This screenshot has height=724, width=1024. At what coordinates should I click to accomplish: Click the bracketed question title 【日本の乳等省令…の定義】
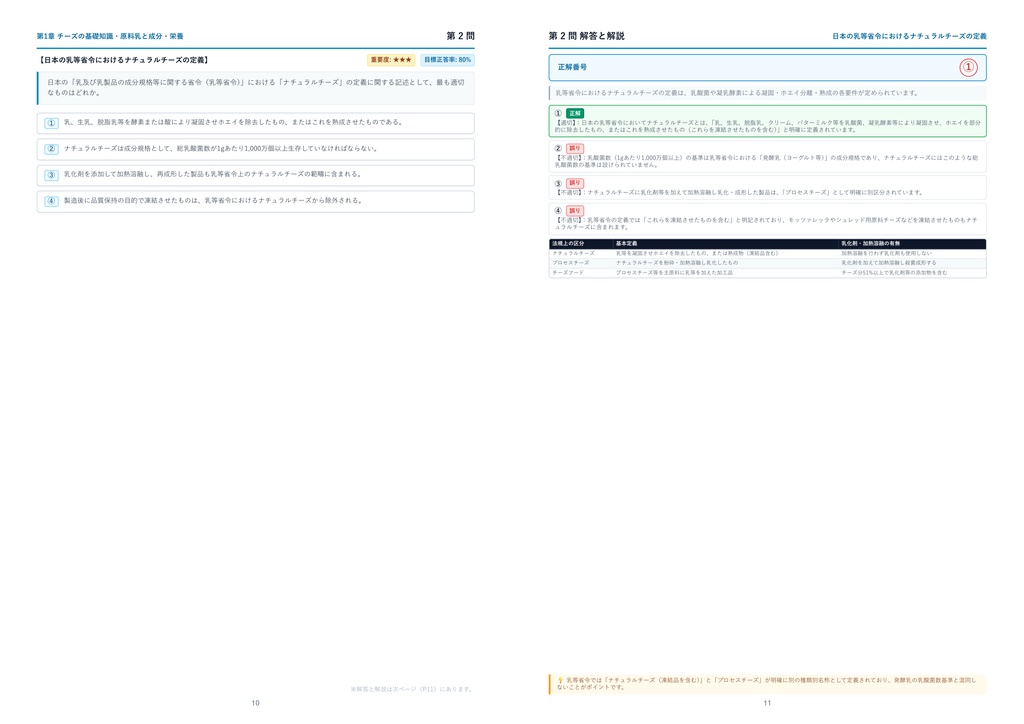123,60
